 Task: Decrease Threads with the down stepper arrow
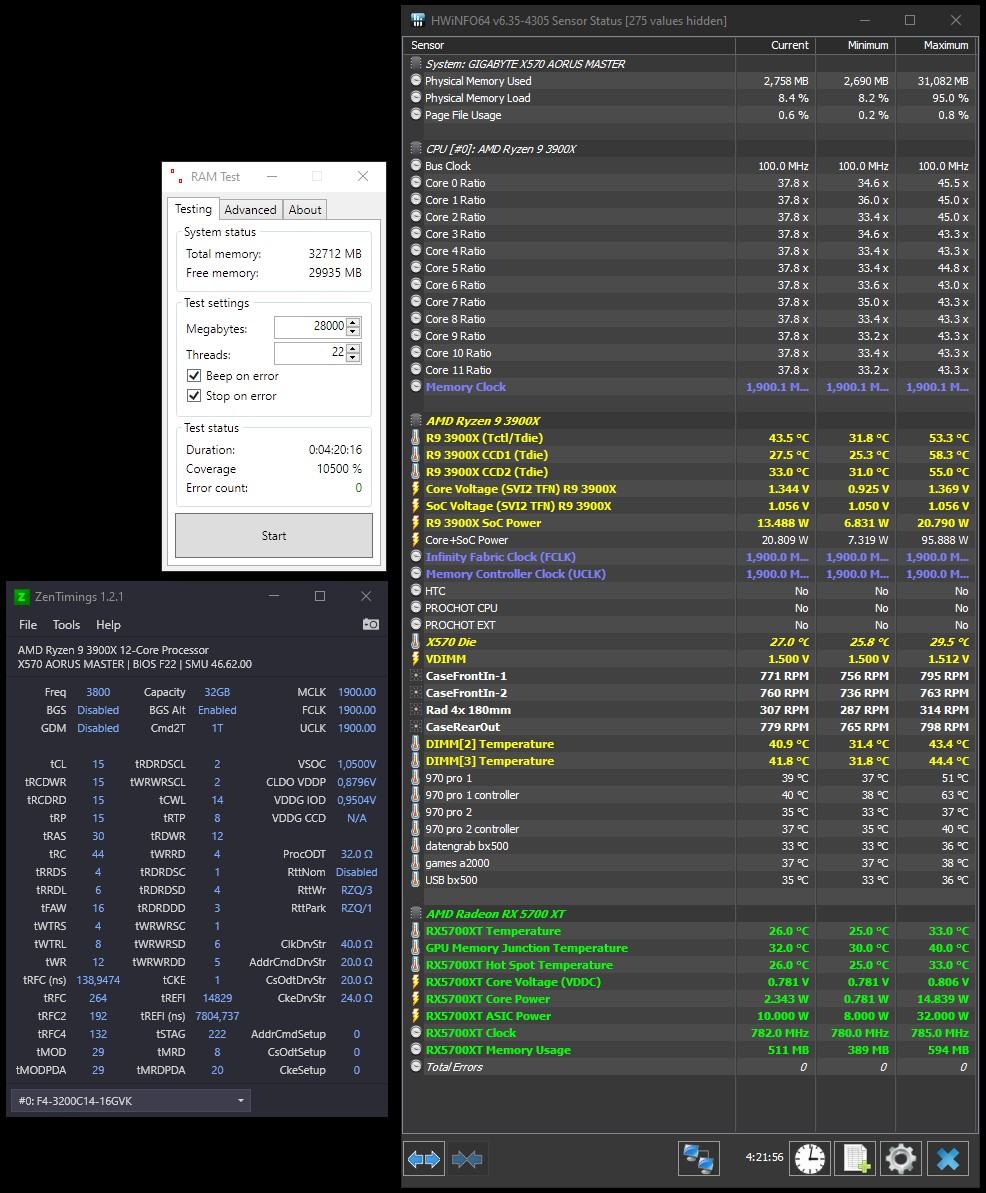(x=353, y=357)
